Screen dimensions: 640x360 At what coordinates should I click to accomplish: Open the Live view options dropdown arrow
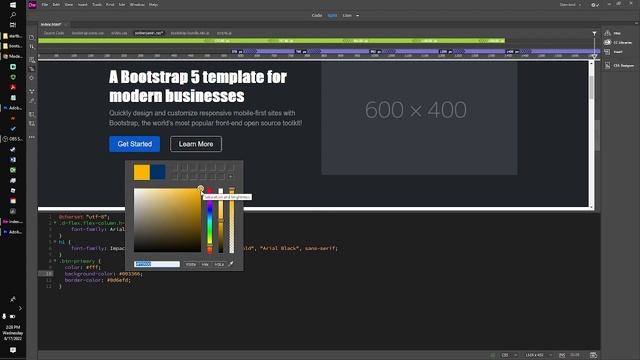[358, 16]
